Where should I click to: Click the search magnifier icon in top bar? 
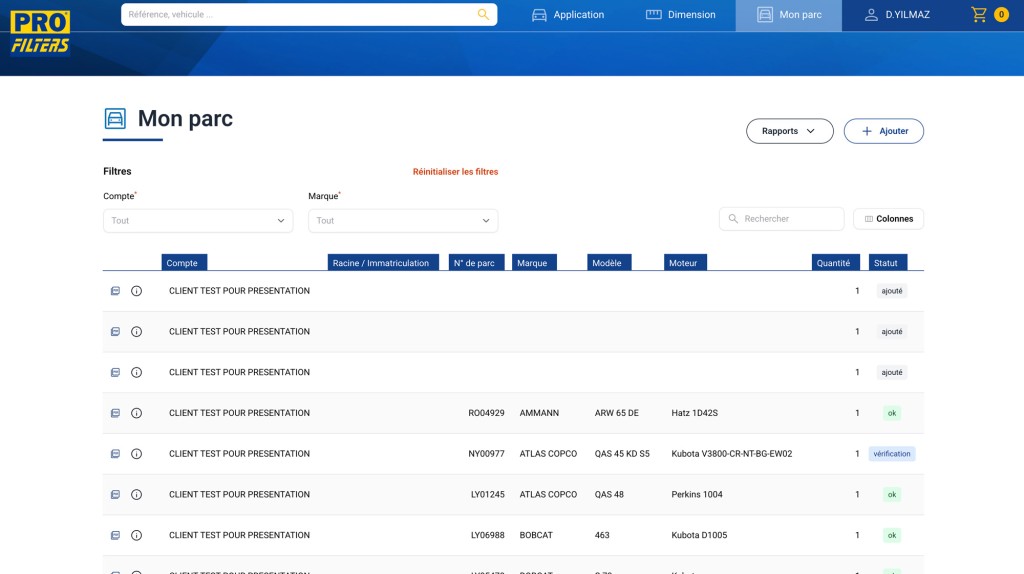483,14
